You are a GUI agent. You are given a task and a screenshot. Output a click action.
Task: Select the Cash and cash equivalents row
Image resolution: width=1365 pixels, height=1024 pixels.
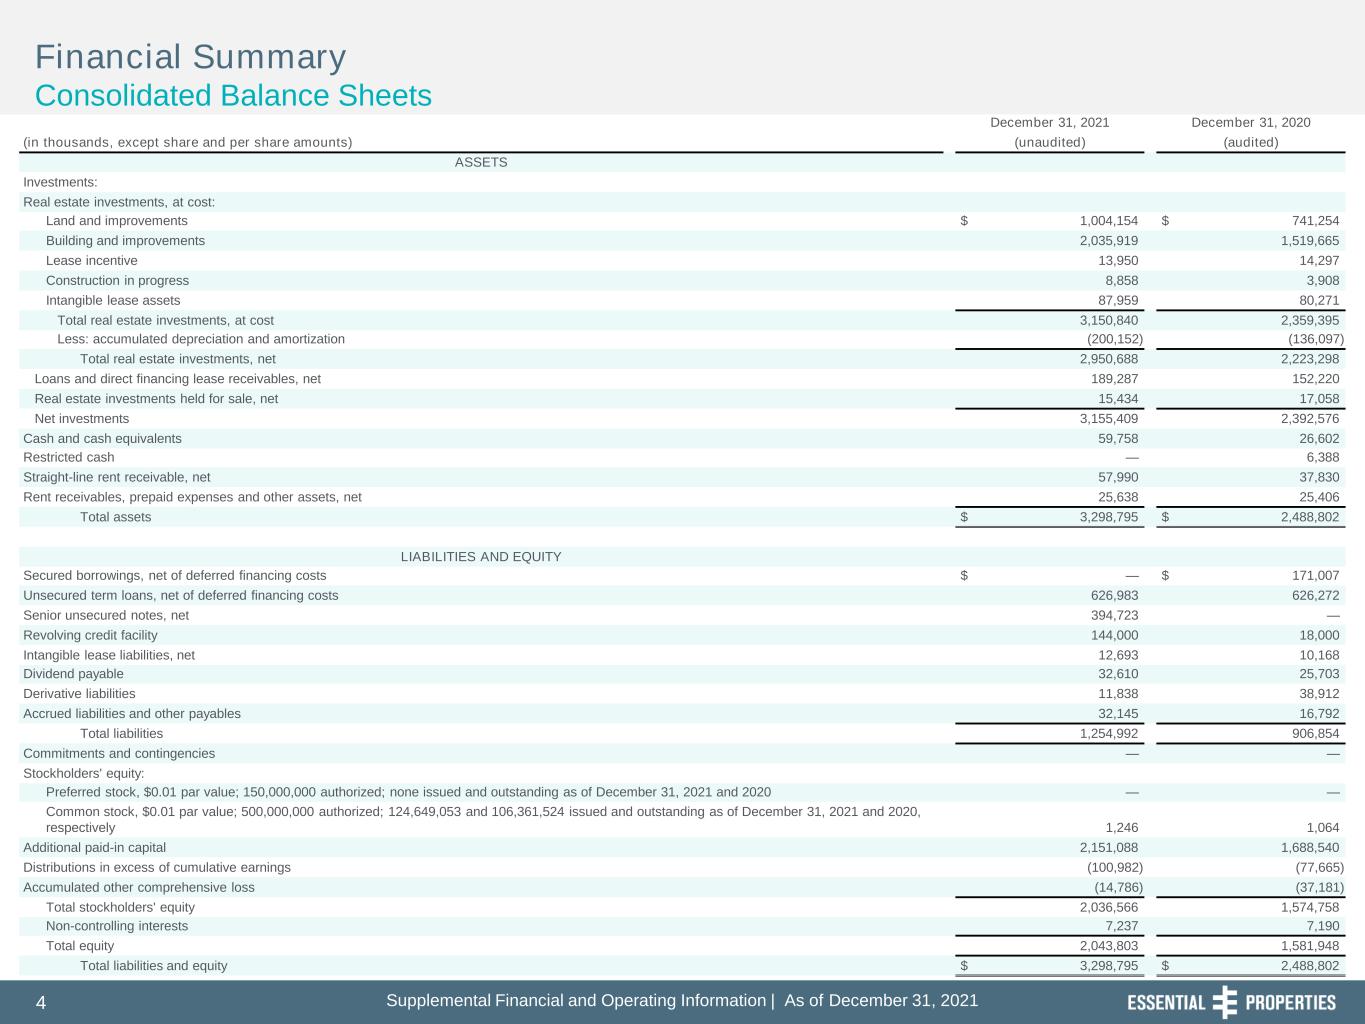point(682,438)
